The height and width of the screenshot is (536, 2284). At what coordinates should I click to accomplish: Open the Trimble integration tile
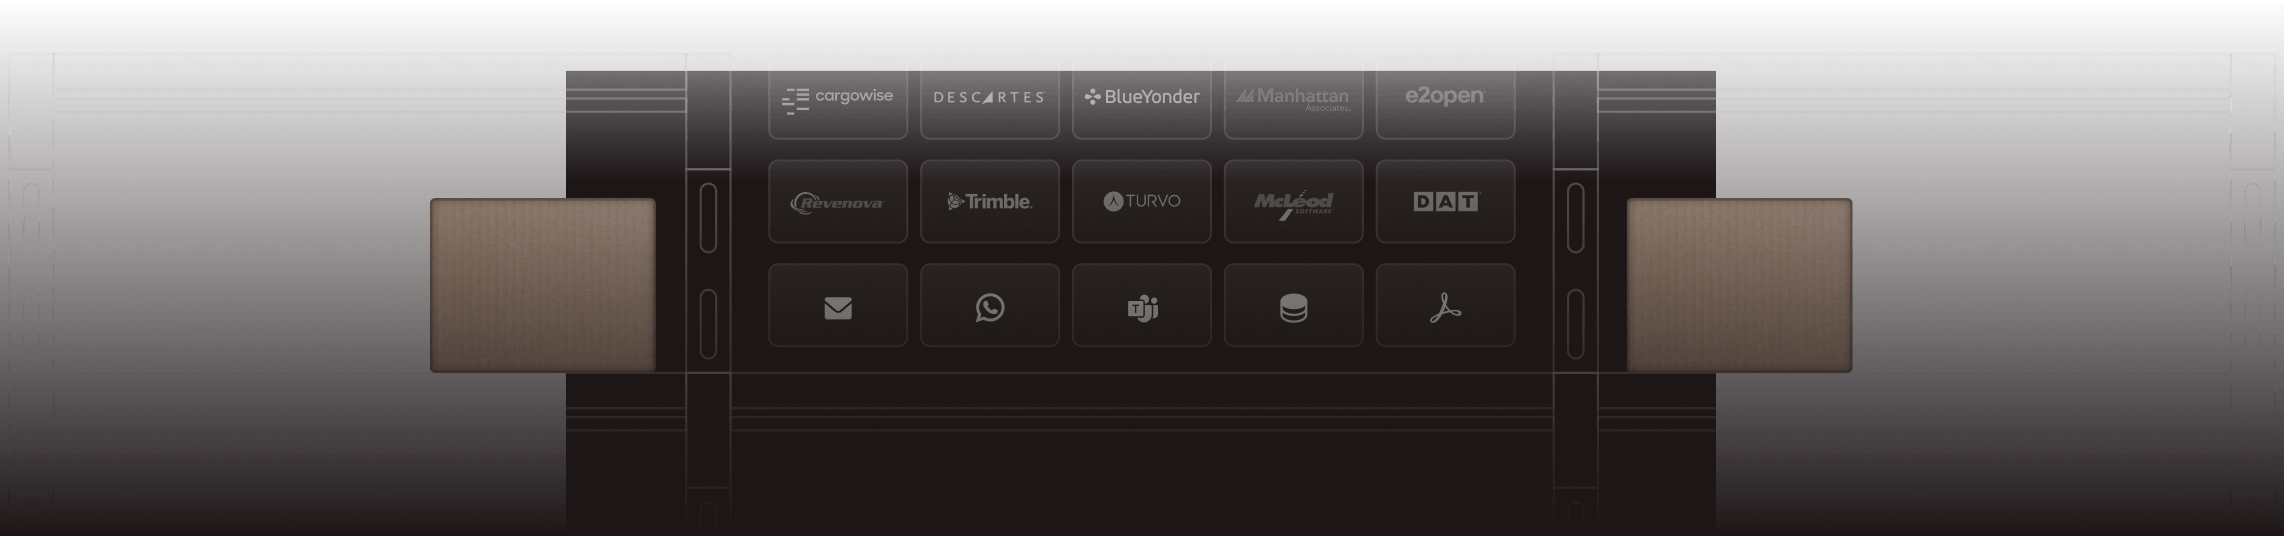point(990,201)
